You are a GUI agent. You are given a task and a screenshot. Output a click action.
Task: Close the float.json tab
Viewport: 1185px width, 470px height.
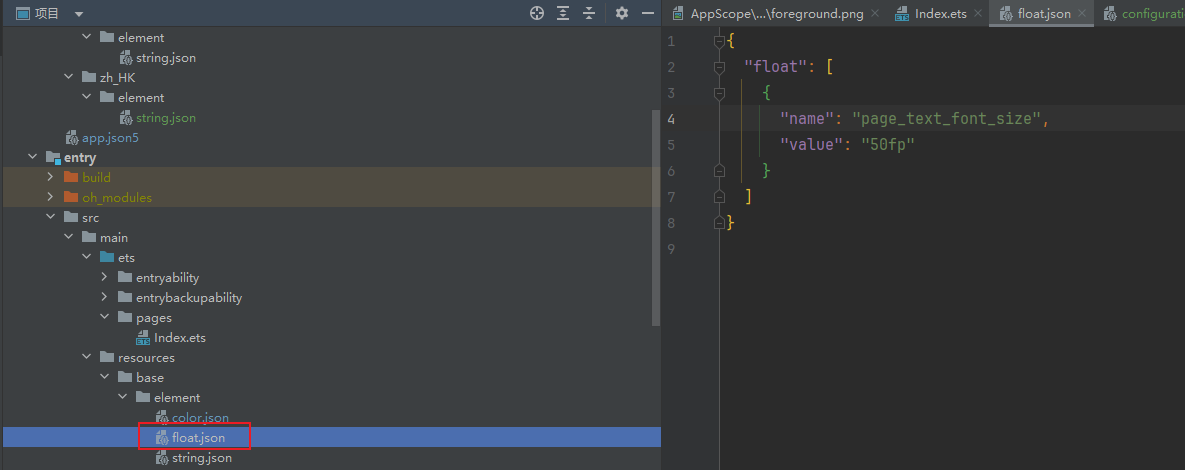point(1082,14)
